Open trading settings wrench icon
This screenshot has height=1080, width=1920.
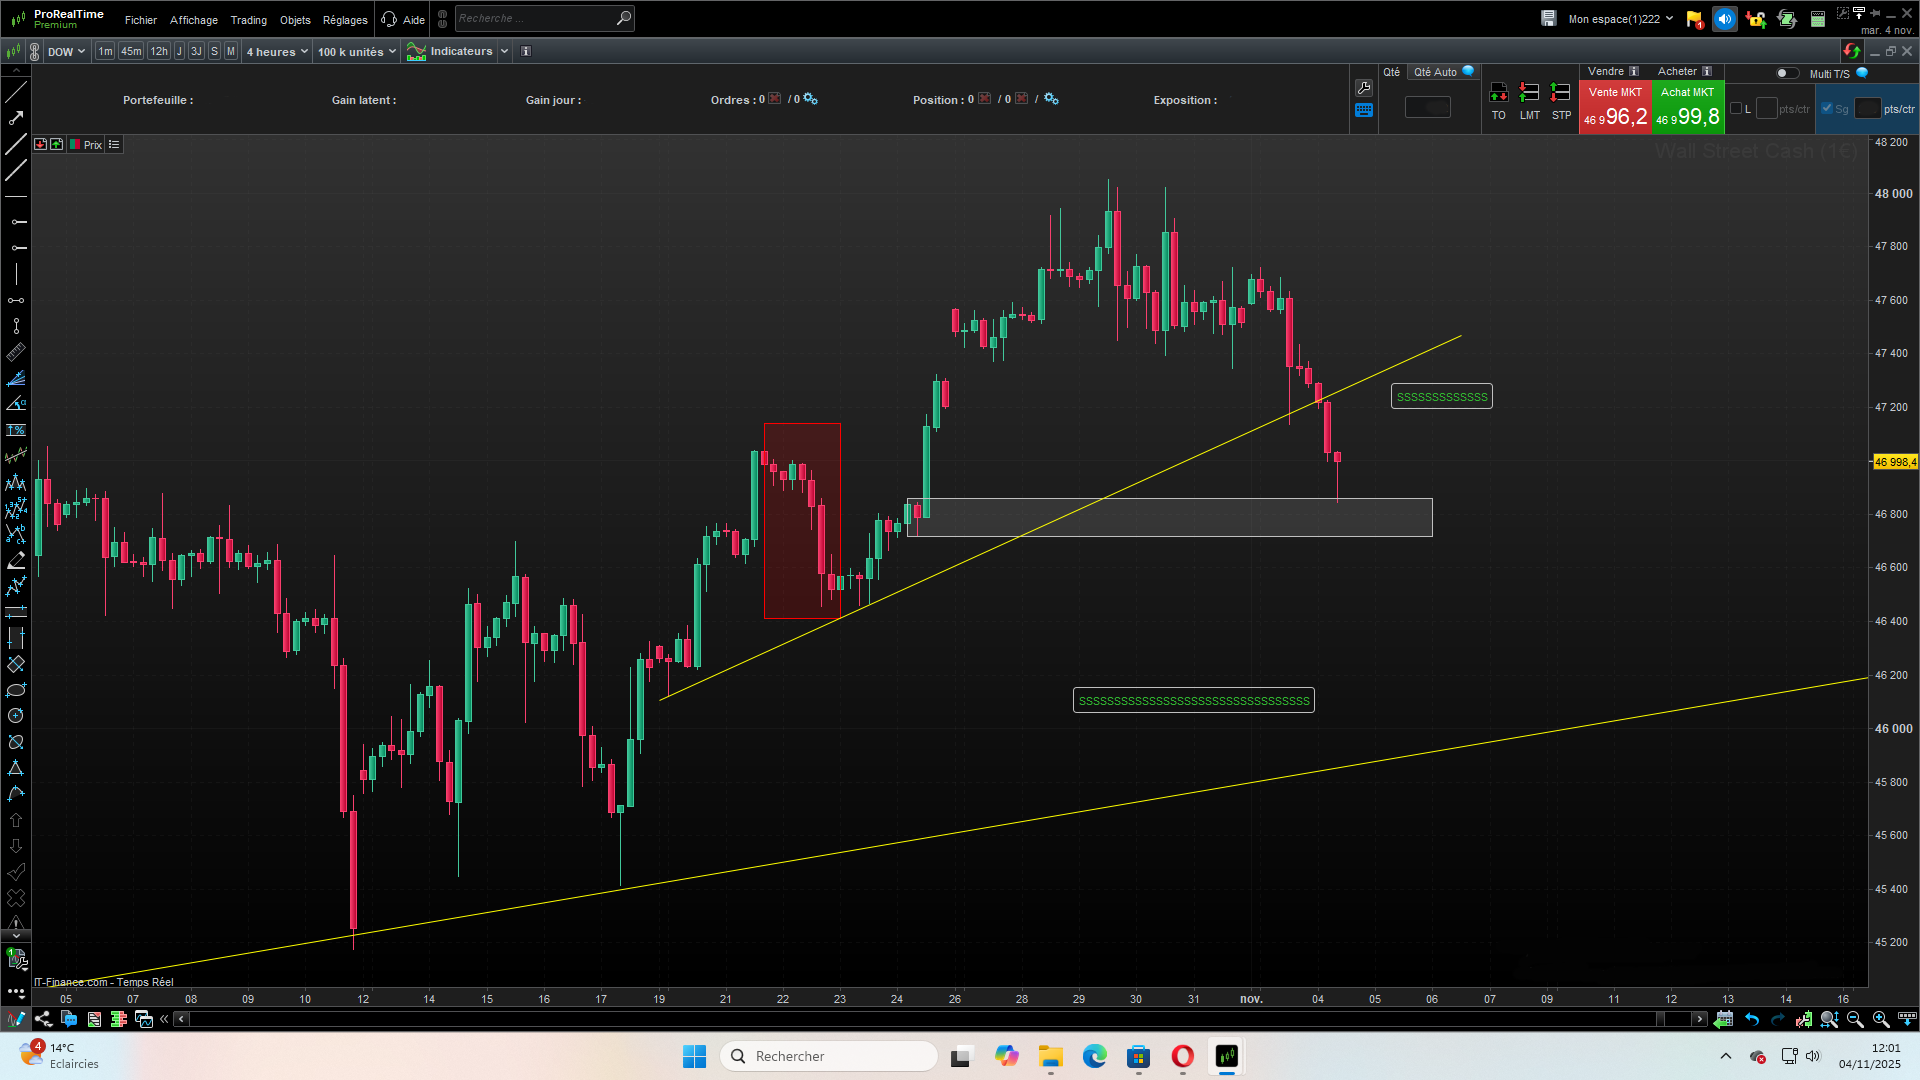pos(1364,88)
